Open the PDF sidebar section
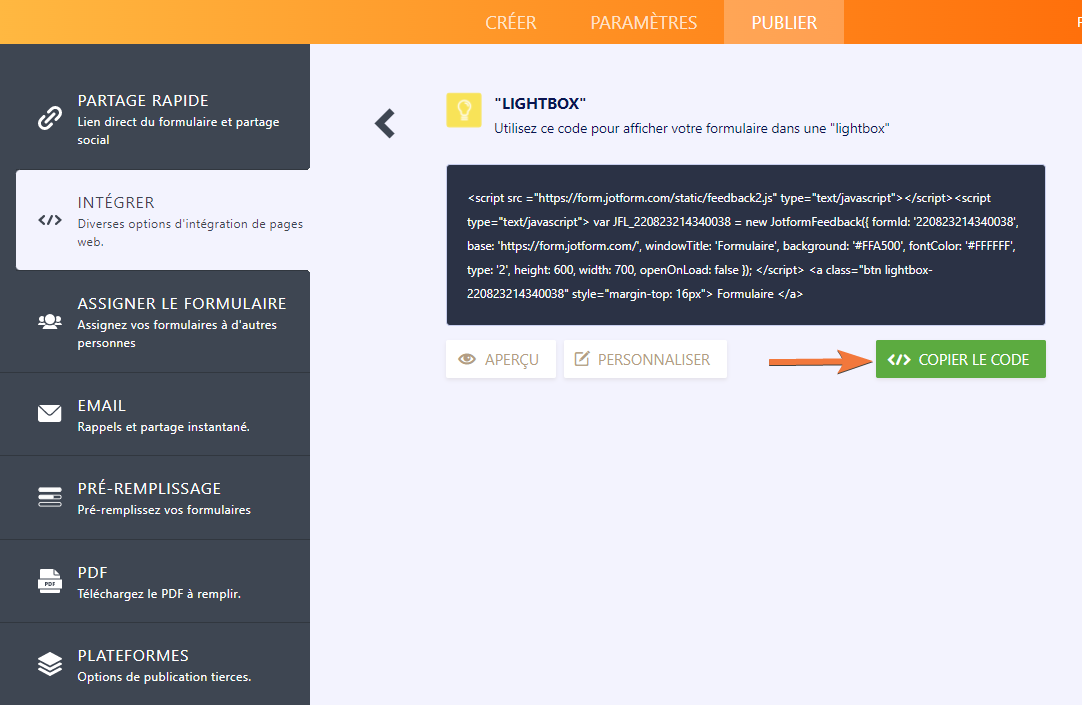This screenshot has height=705, width=1082. click(x=155, y=582)
